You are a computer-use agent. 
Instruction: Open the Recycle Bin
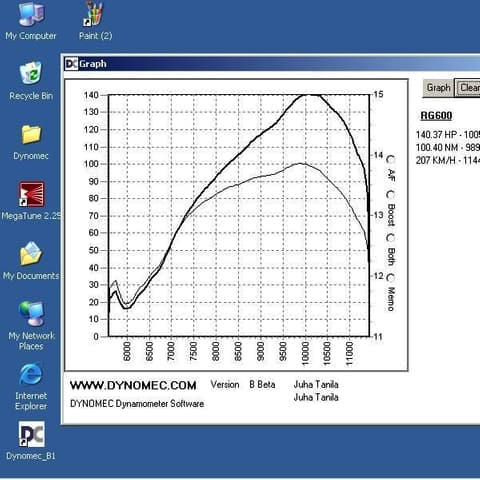click(31, 80)
